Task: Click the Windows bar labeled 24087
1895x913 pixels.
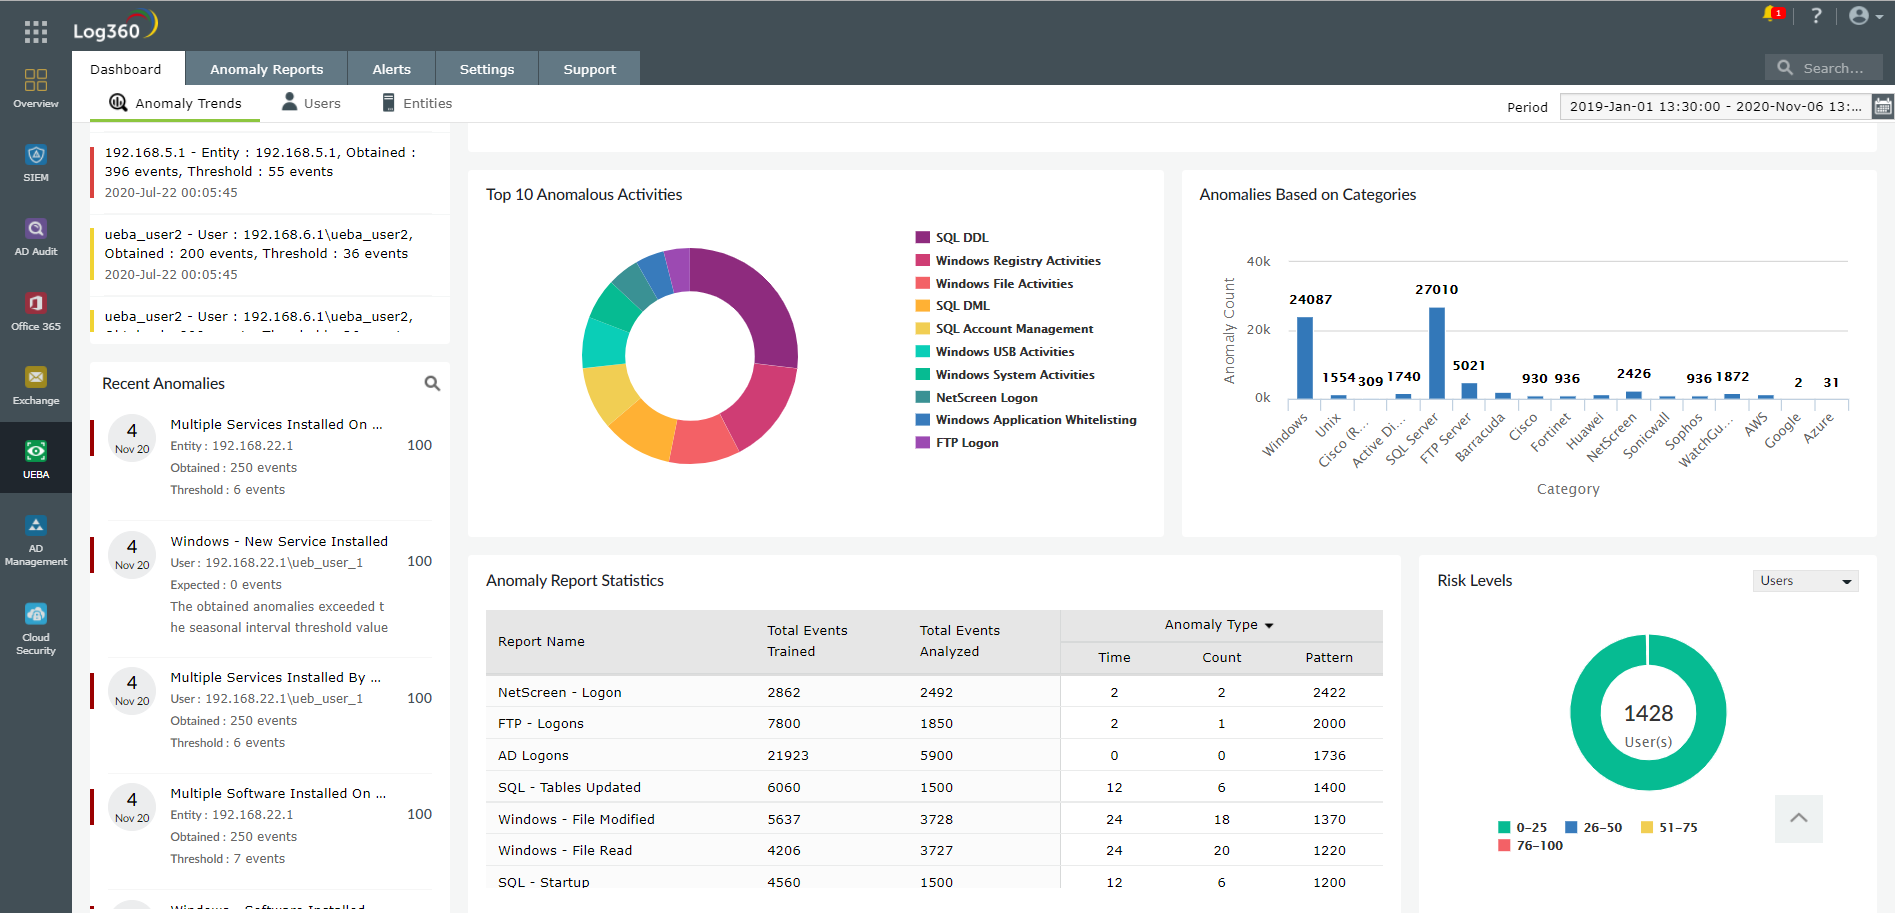Action: click(x=1305, y=358)
